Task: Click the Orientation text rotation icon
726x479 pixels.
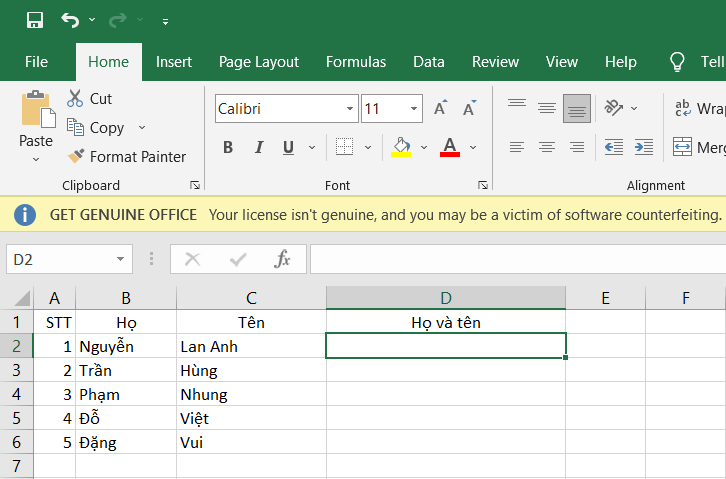Action: click(x=613, y=108)
